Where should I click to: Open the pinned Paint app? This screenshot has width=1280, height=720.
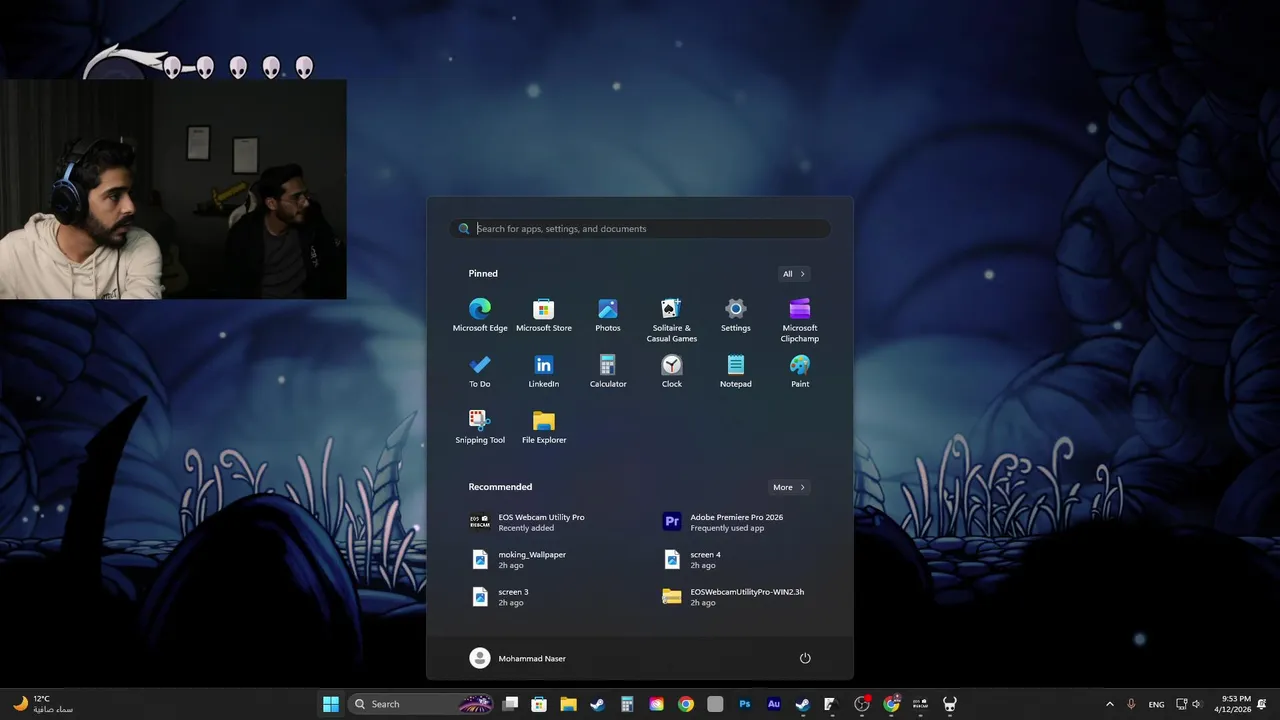point(800,371)
